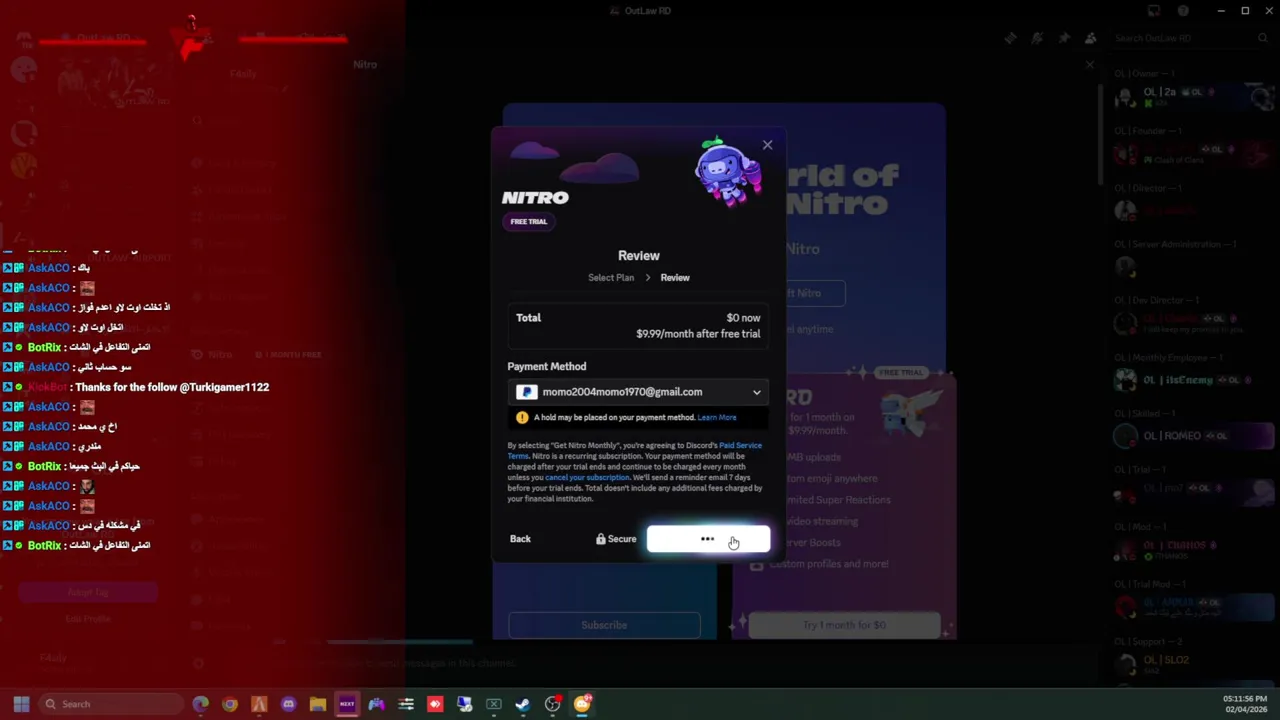The image size is (1280, 720).
Task: Open the red AnyDesk icon in taskbar
Action: click(x=435, y=704)
